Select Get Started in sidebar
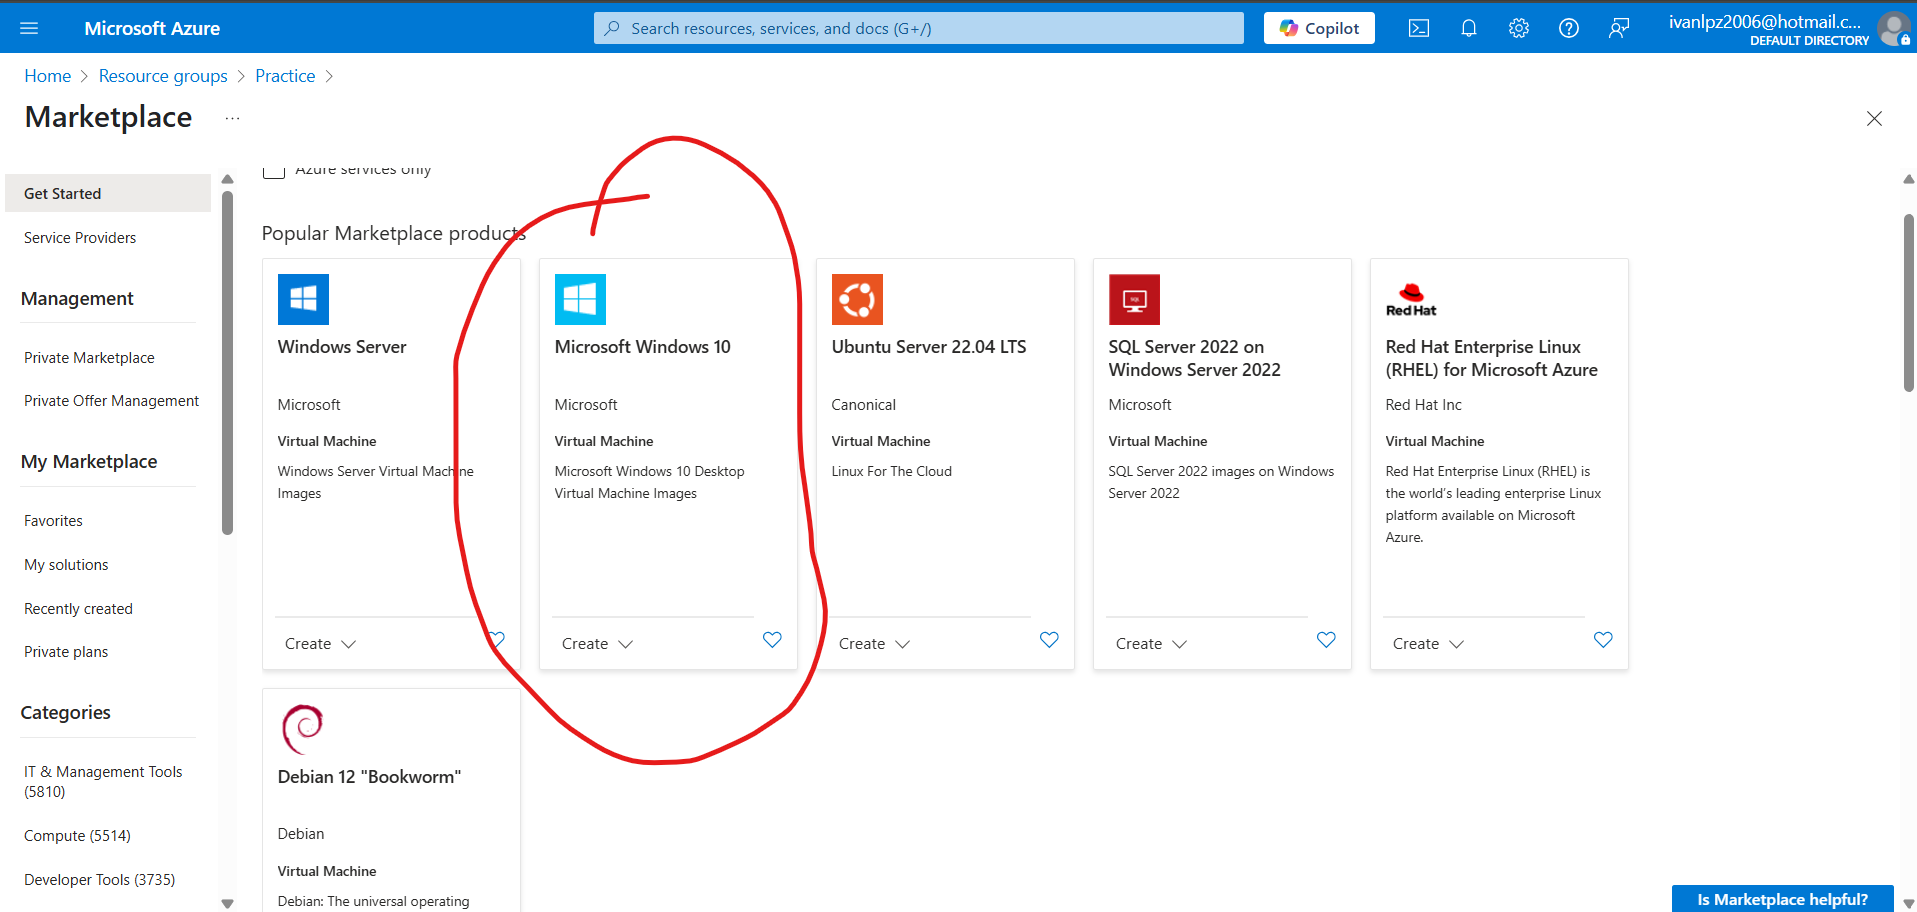This screenshot has height=912, width=1917. (x=108, y=193)
